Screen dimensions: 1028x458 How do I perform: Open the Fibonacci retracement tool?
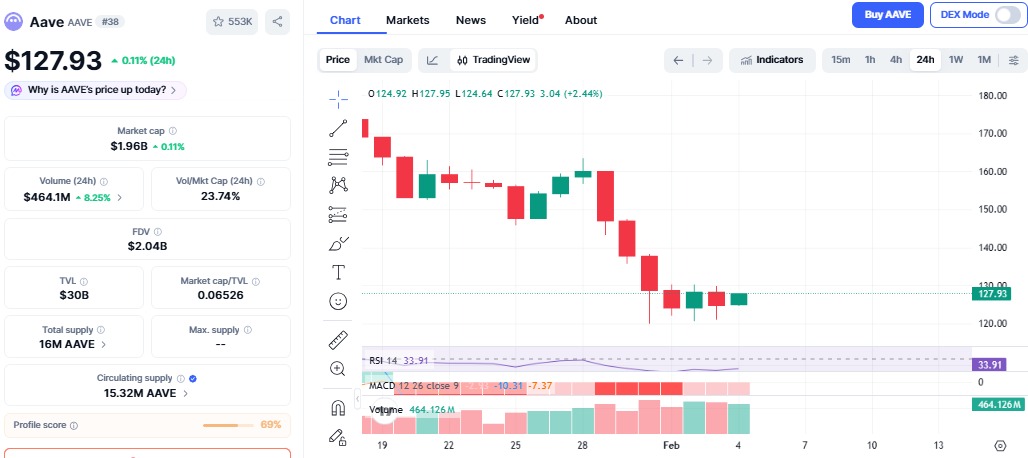(x=338, y=156)
